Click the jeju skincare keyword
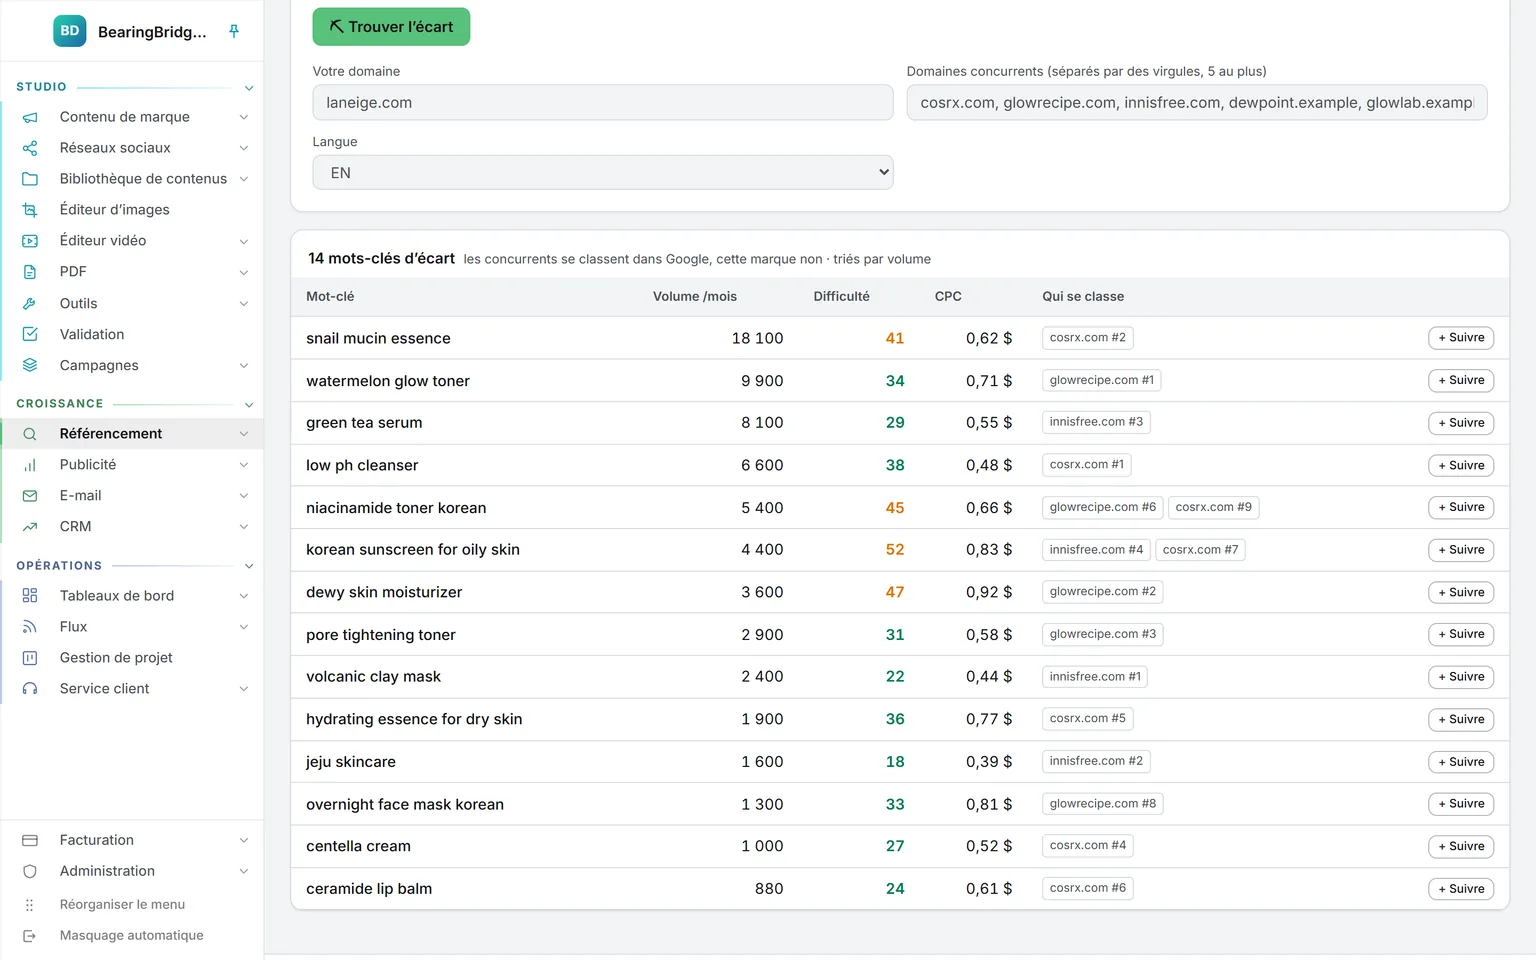The height and width of the screenshot is (960, 1536). (x=351, y=762)
